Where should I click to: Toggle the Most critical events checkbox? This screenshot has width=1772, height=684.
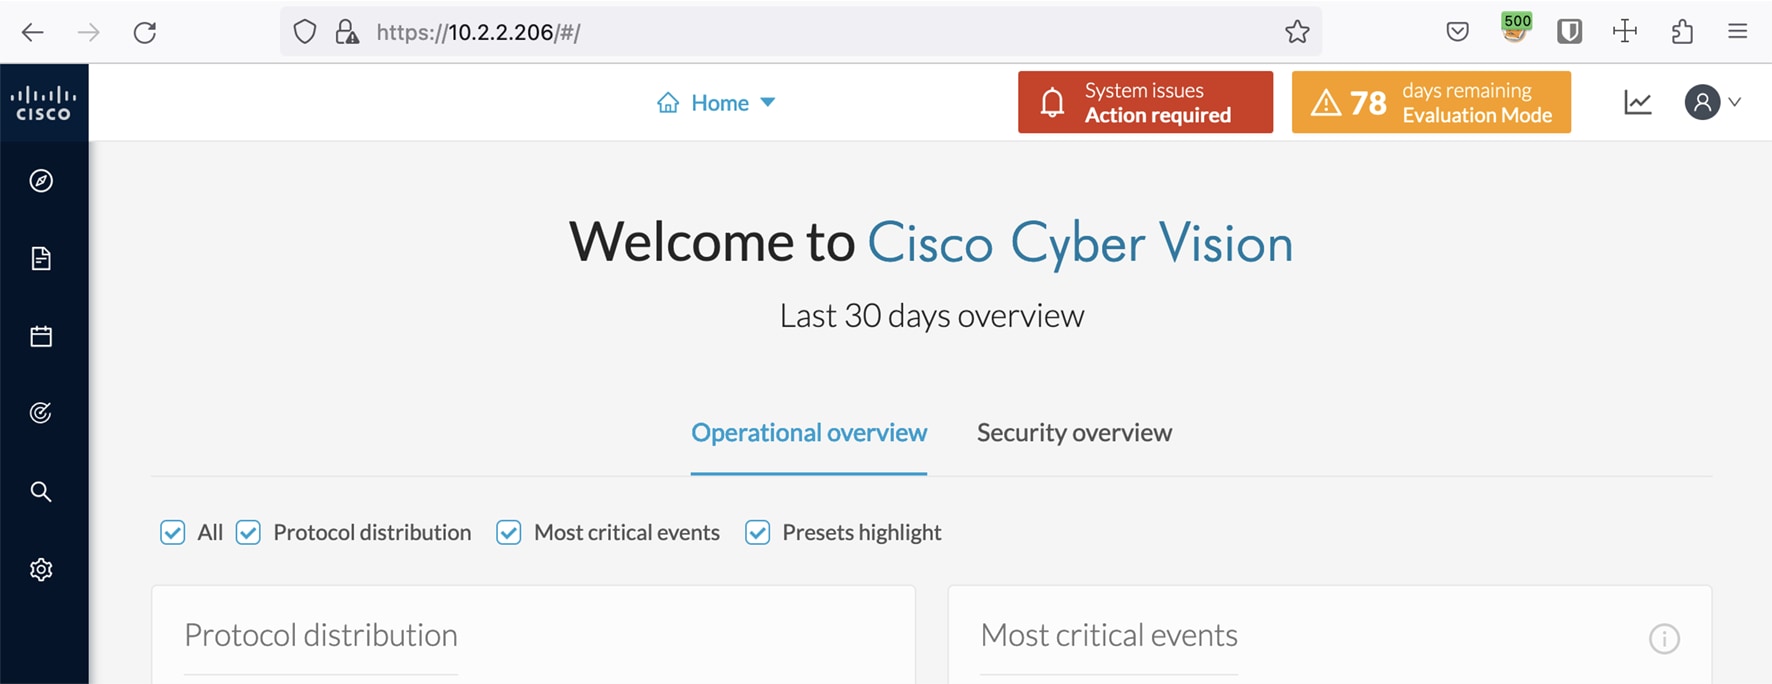pos(509,532)
